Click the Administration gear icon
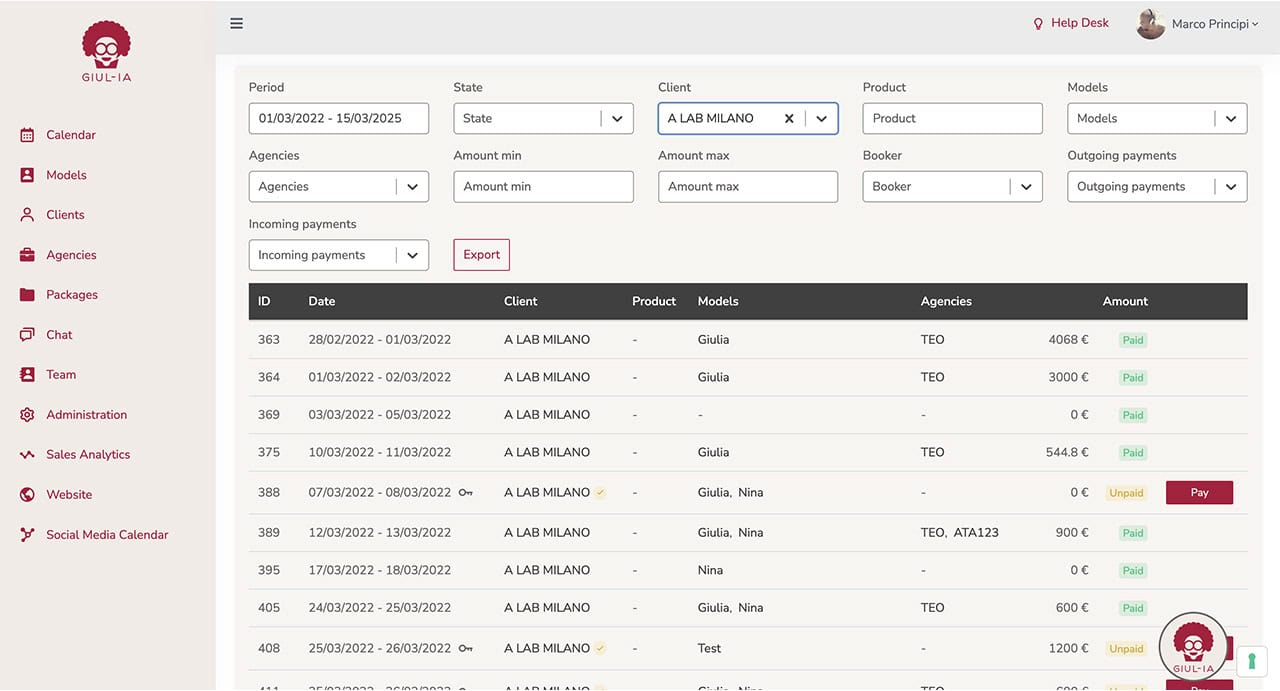The height and width of the screenshot is (691, 1280). pyautogui.click(x=27, y=415)
